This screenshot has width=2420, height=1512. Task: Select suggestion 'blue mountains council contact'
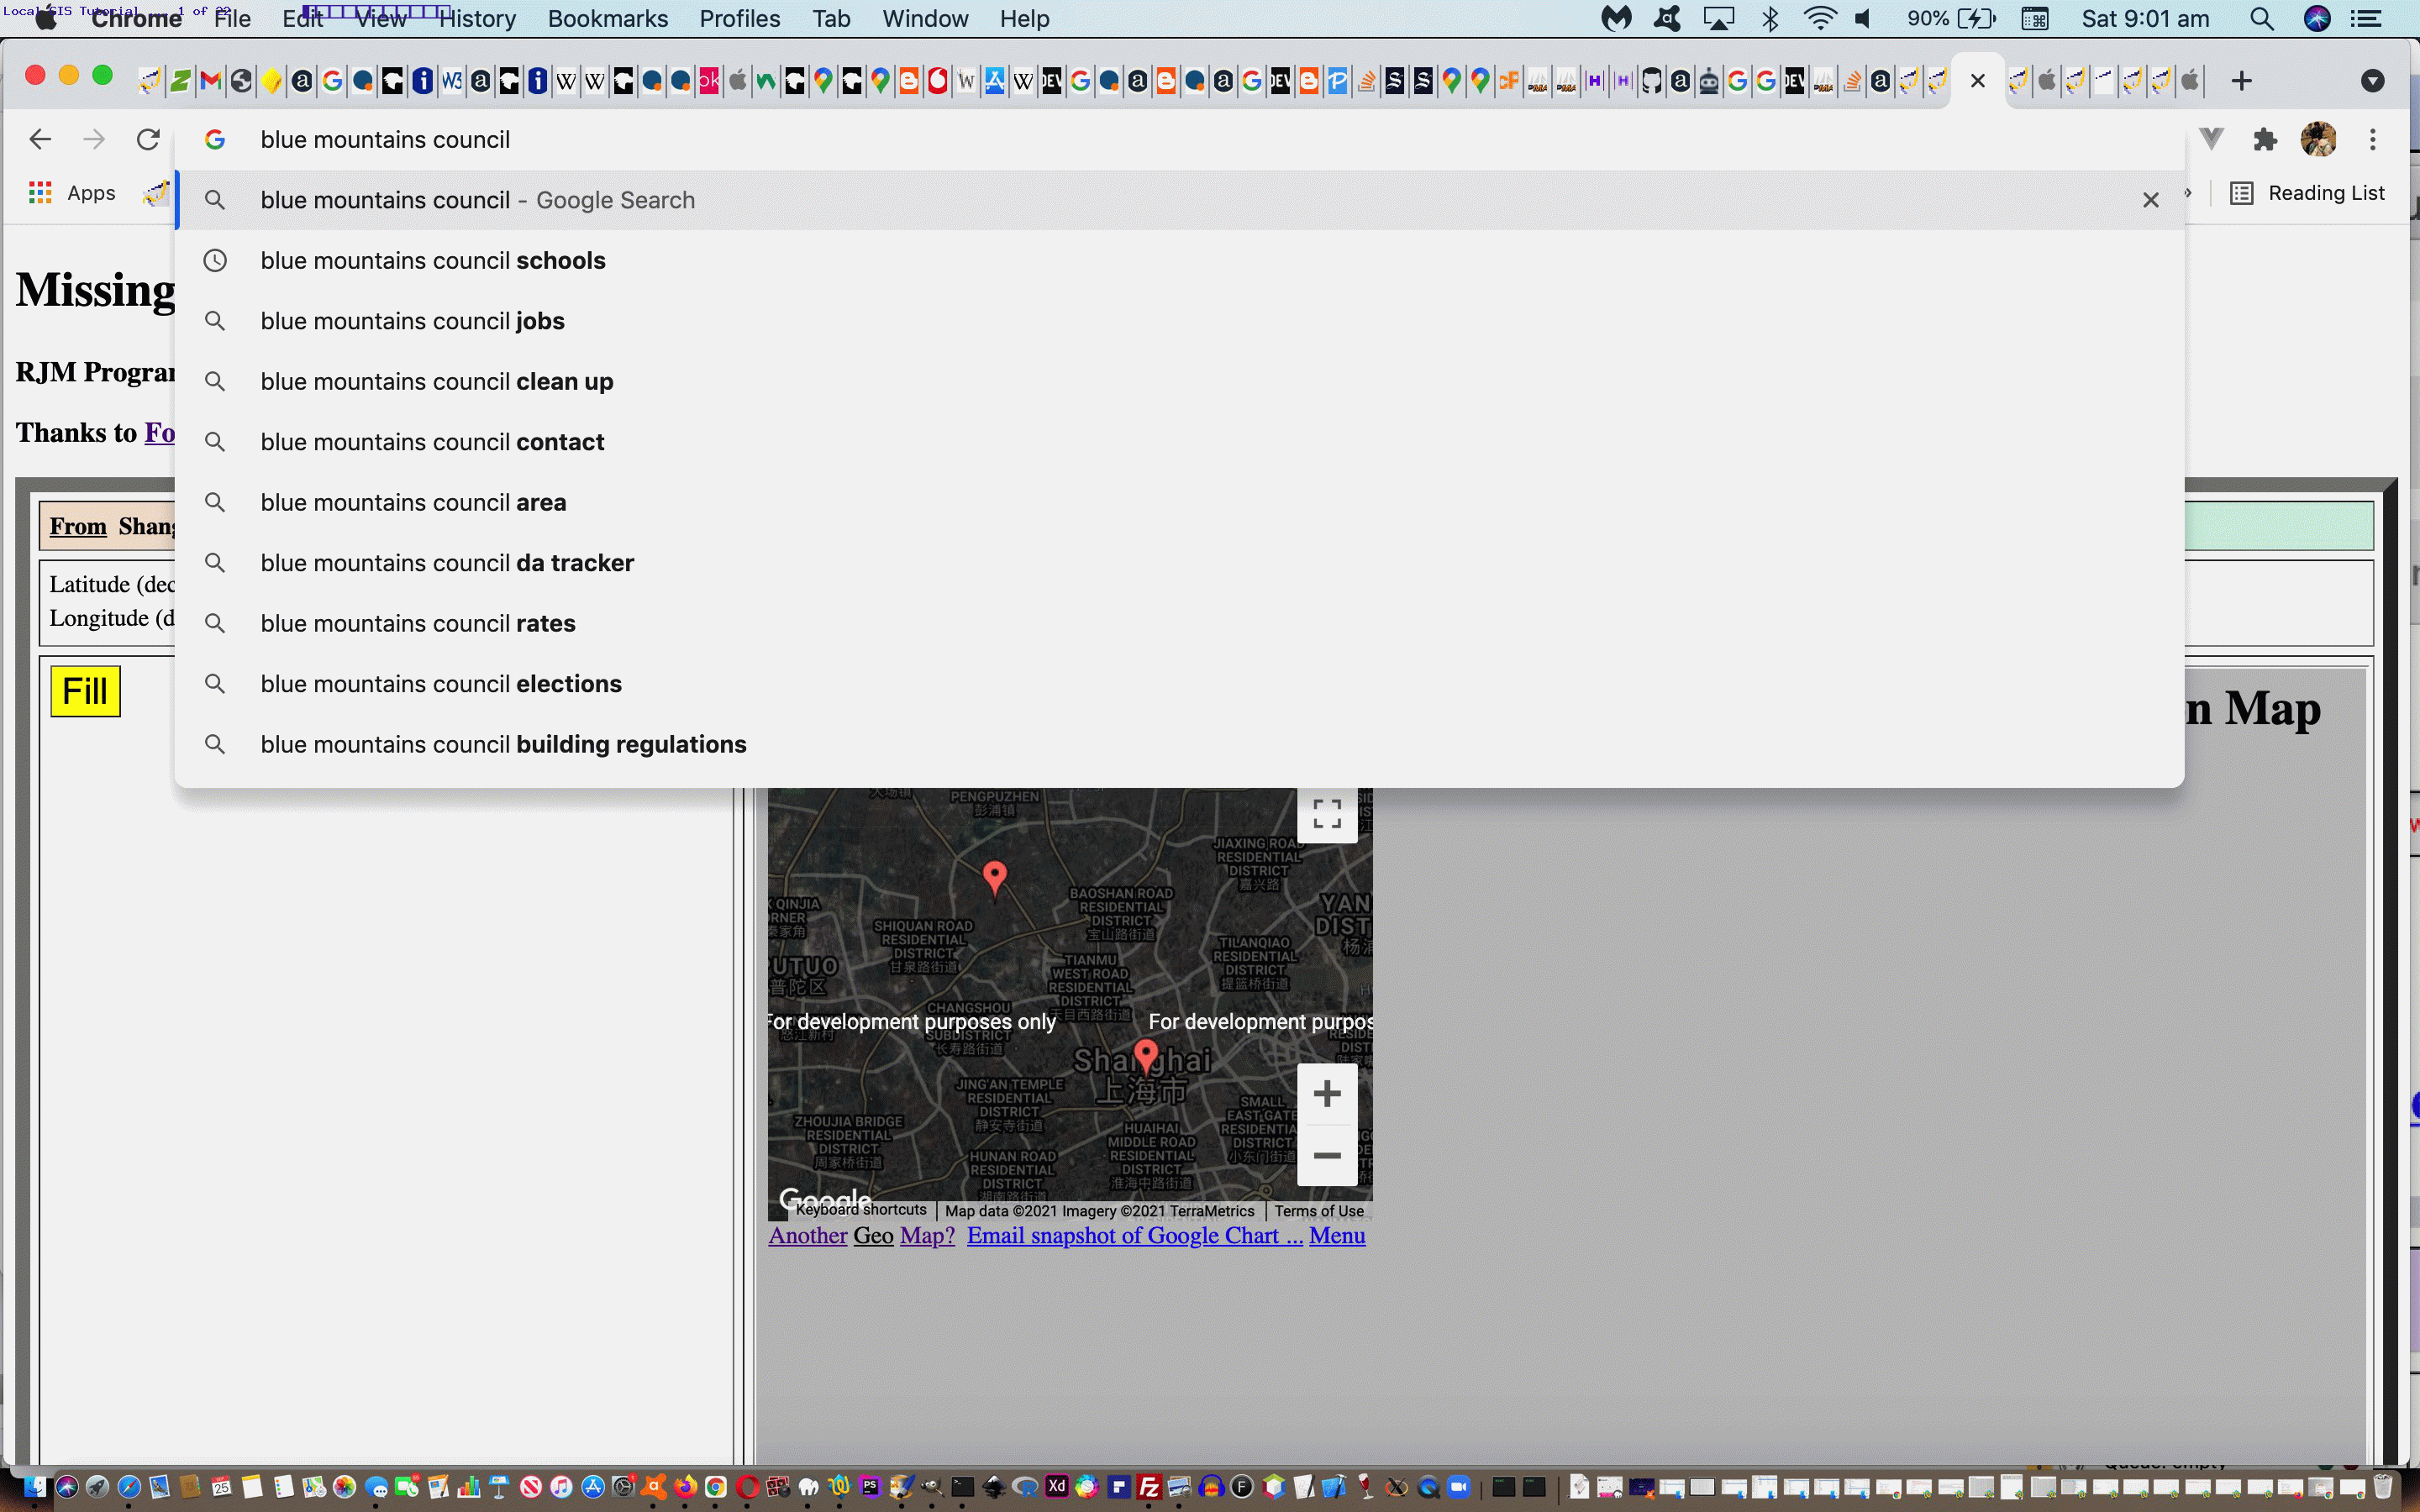1179,442
